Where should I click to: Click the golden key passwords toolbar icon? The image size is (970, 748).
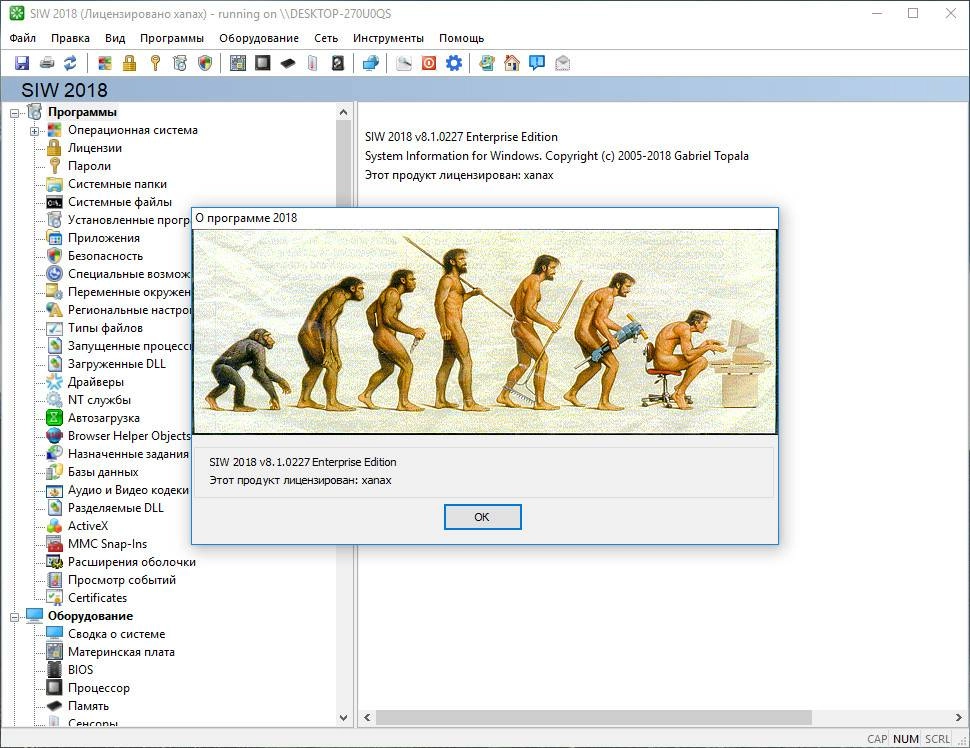point(155,62)
